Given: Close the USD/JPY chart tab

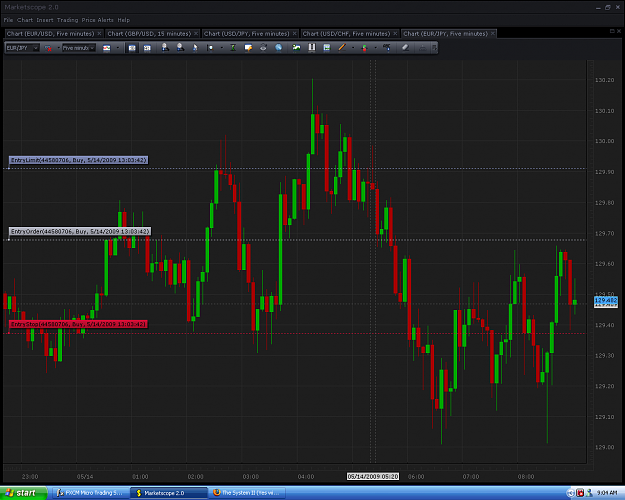Looking at the screenshot, I should (295, 34).
